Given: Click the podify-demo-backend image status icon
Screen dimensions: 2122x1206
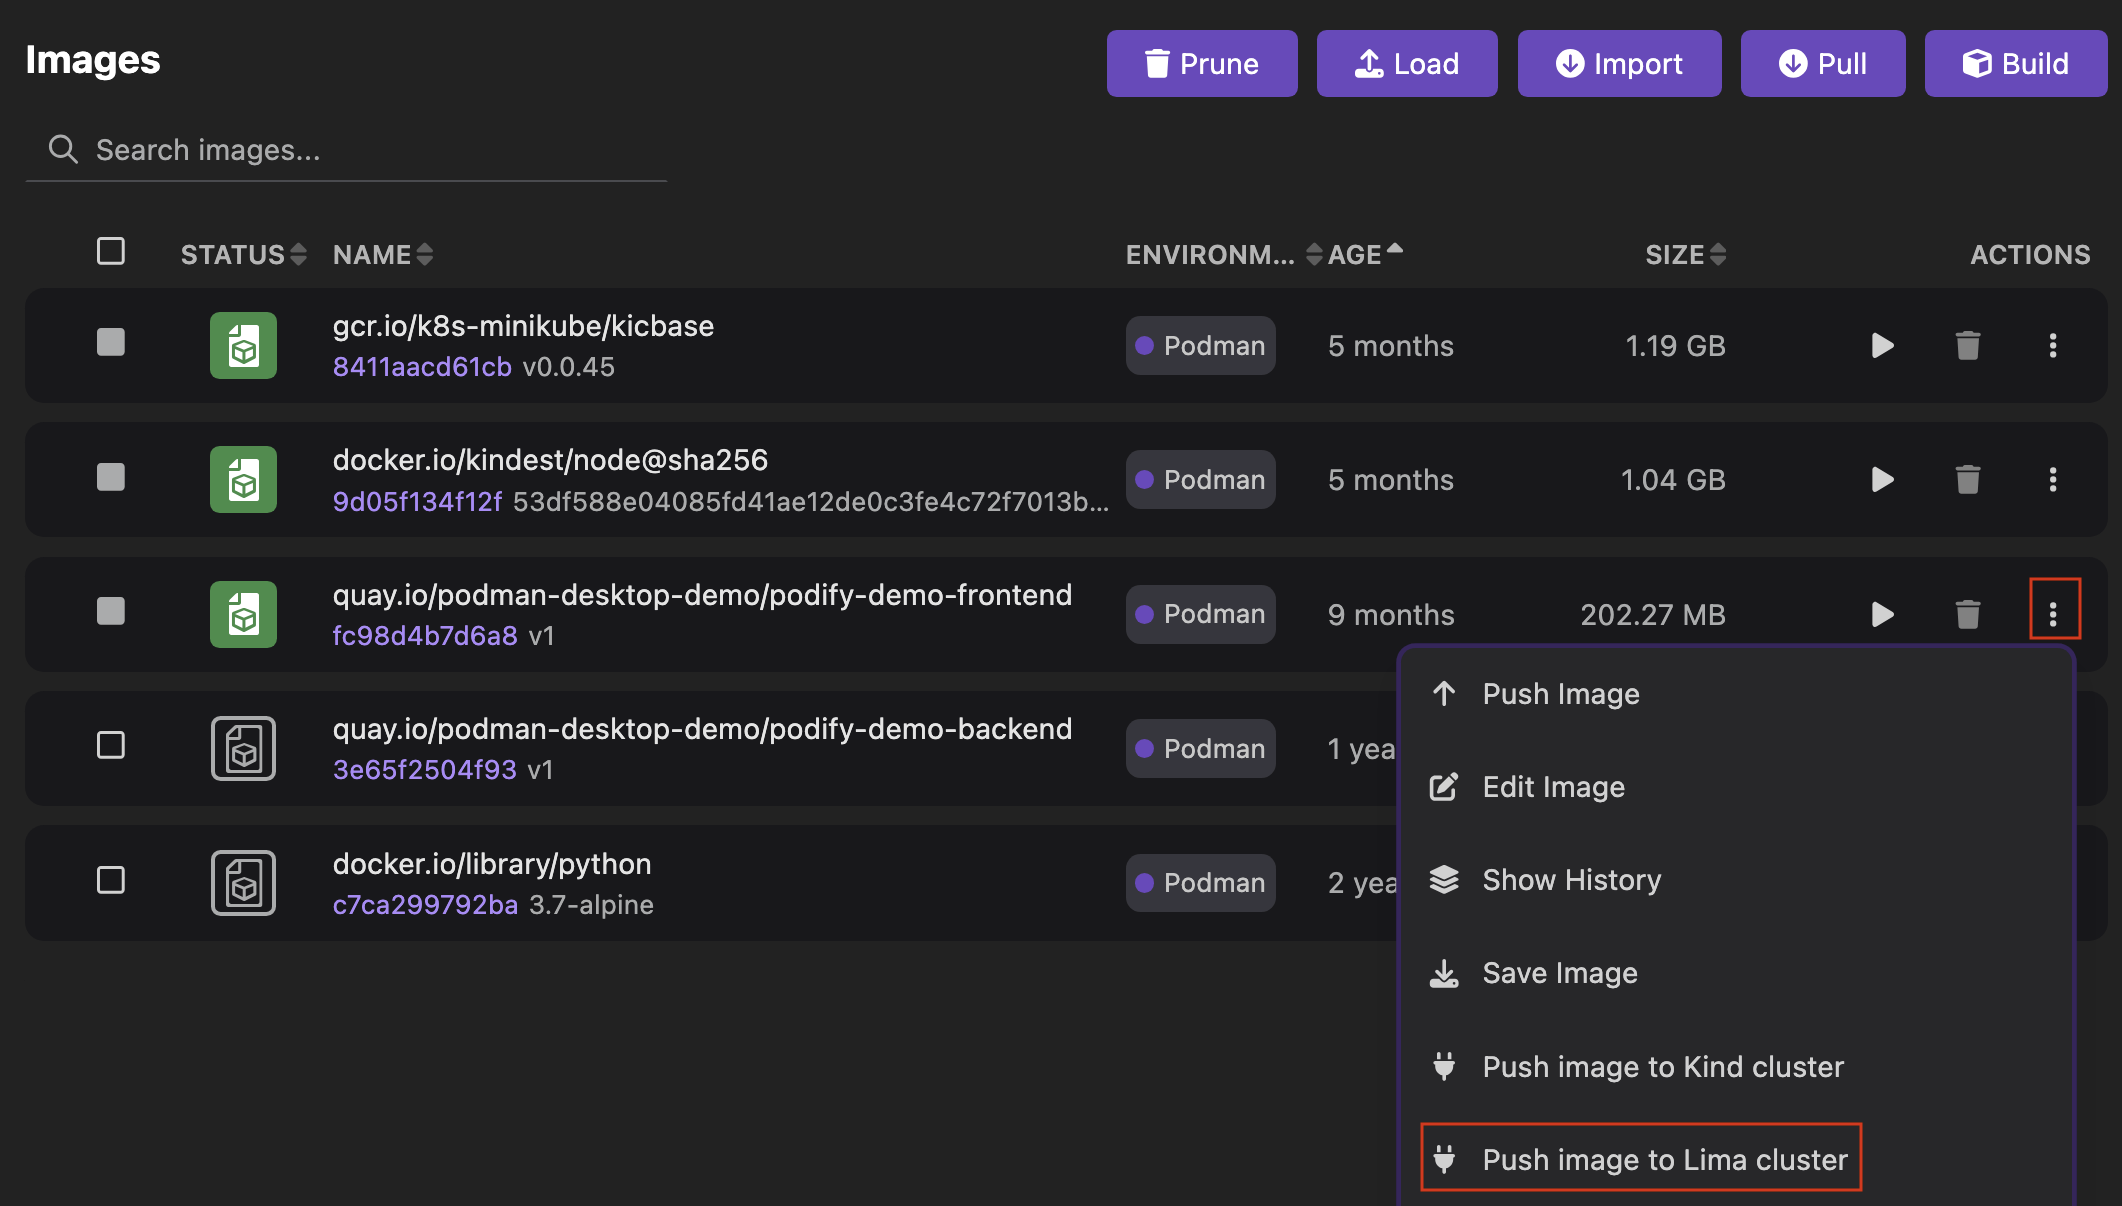Looking at the screenshot, I should click(x=243, y=748).
